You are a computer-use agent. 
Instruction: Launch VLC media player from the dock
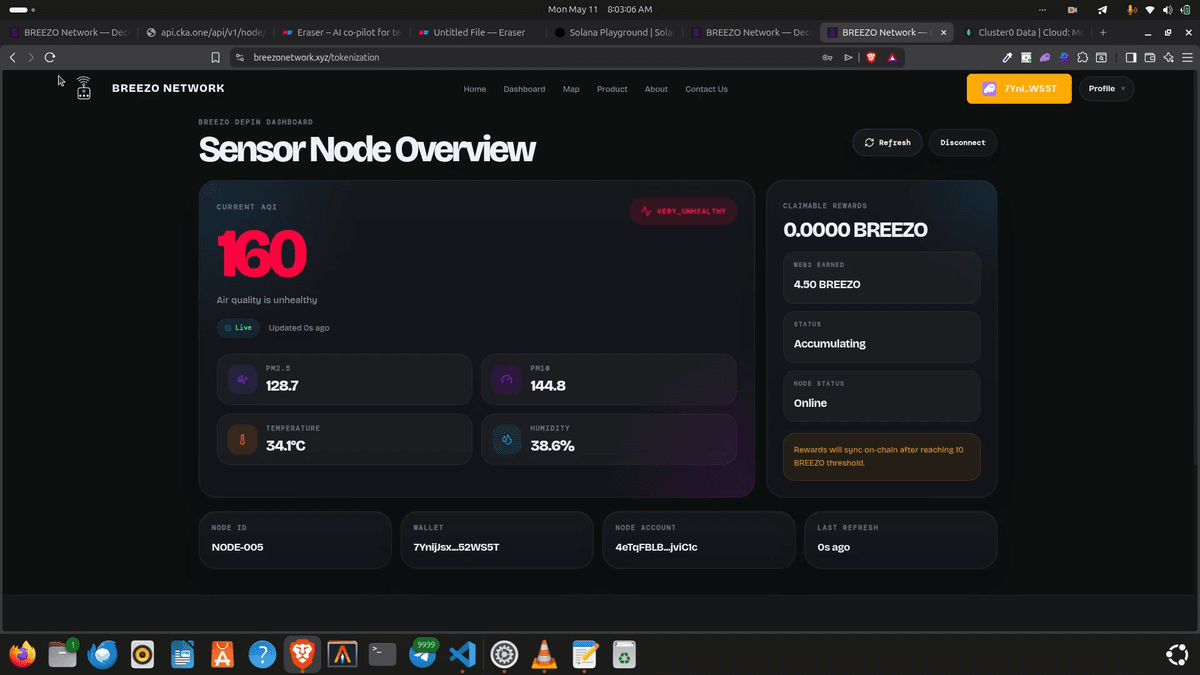[x=543, y=655]
